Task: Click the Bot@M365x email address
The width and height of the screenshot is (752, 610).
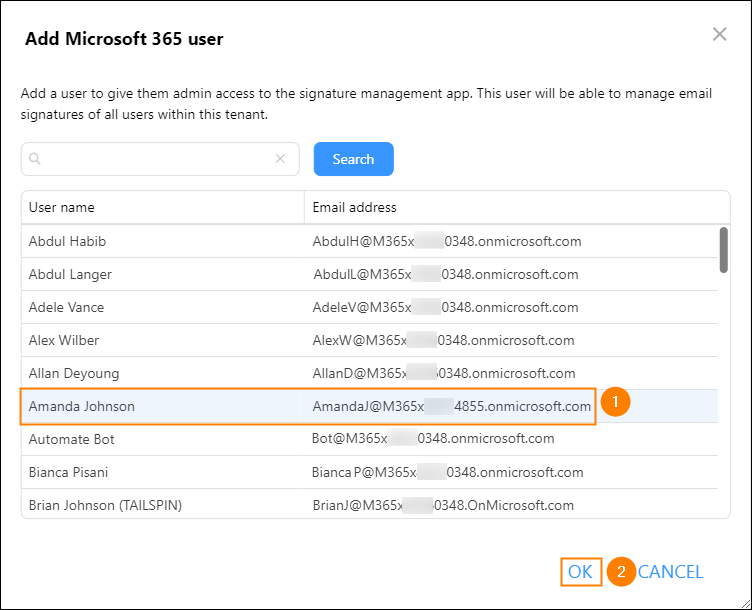Action: point(433,438)
